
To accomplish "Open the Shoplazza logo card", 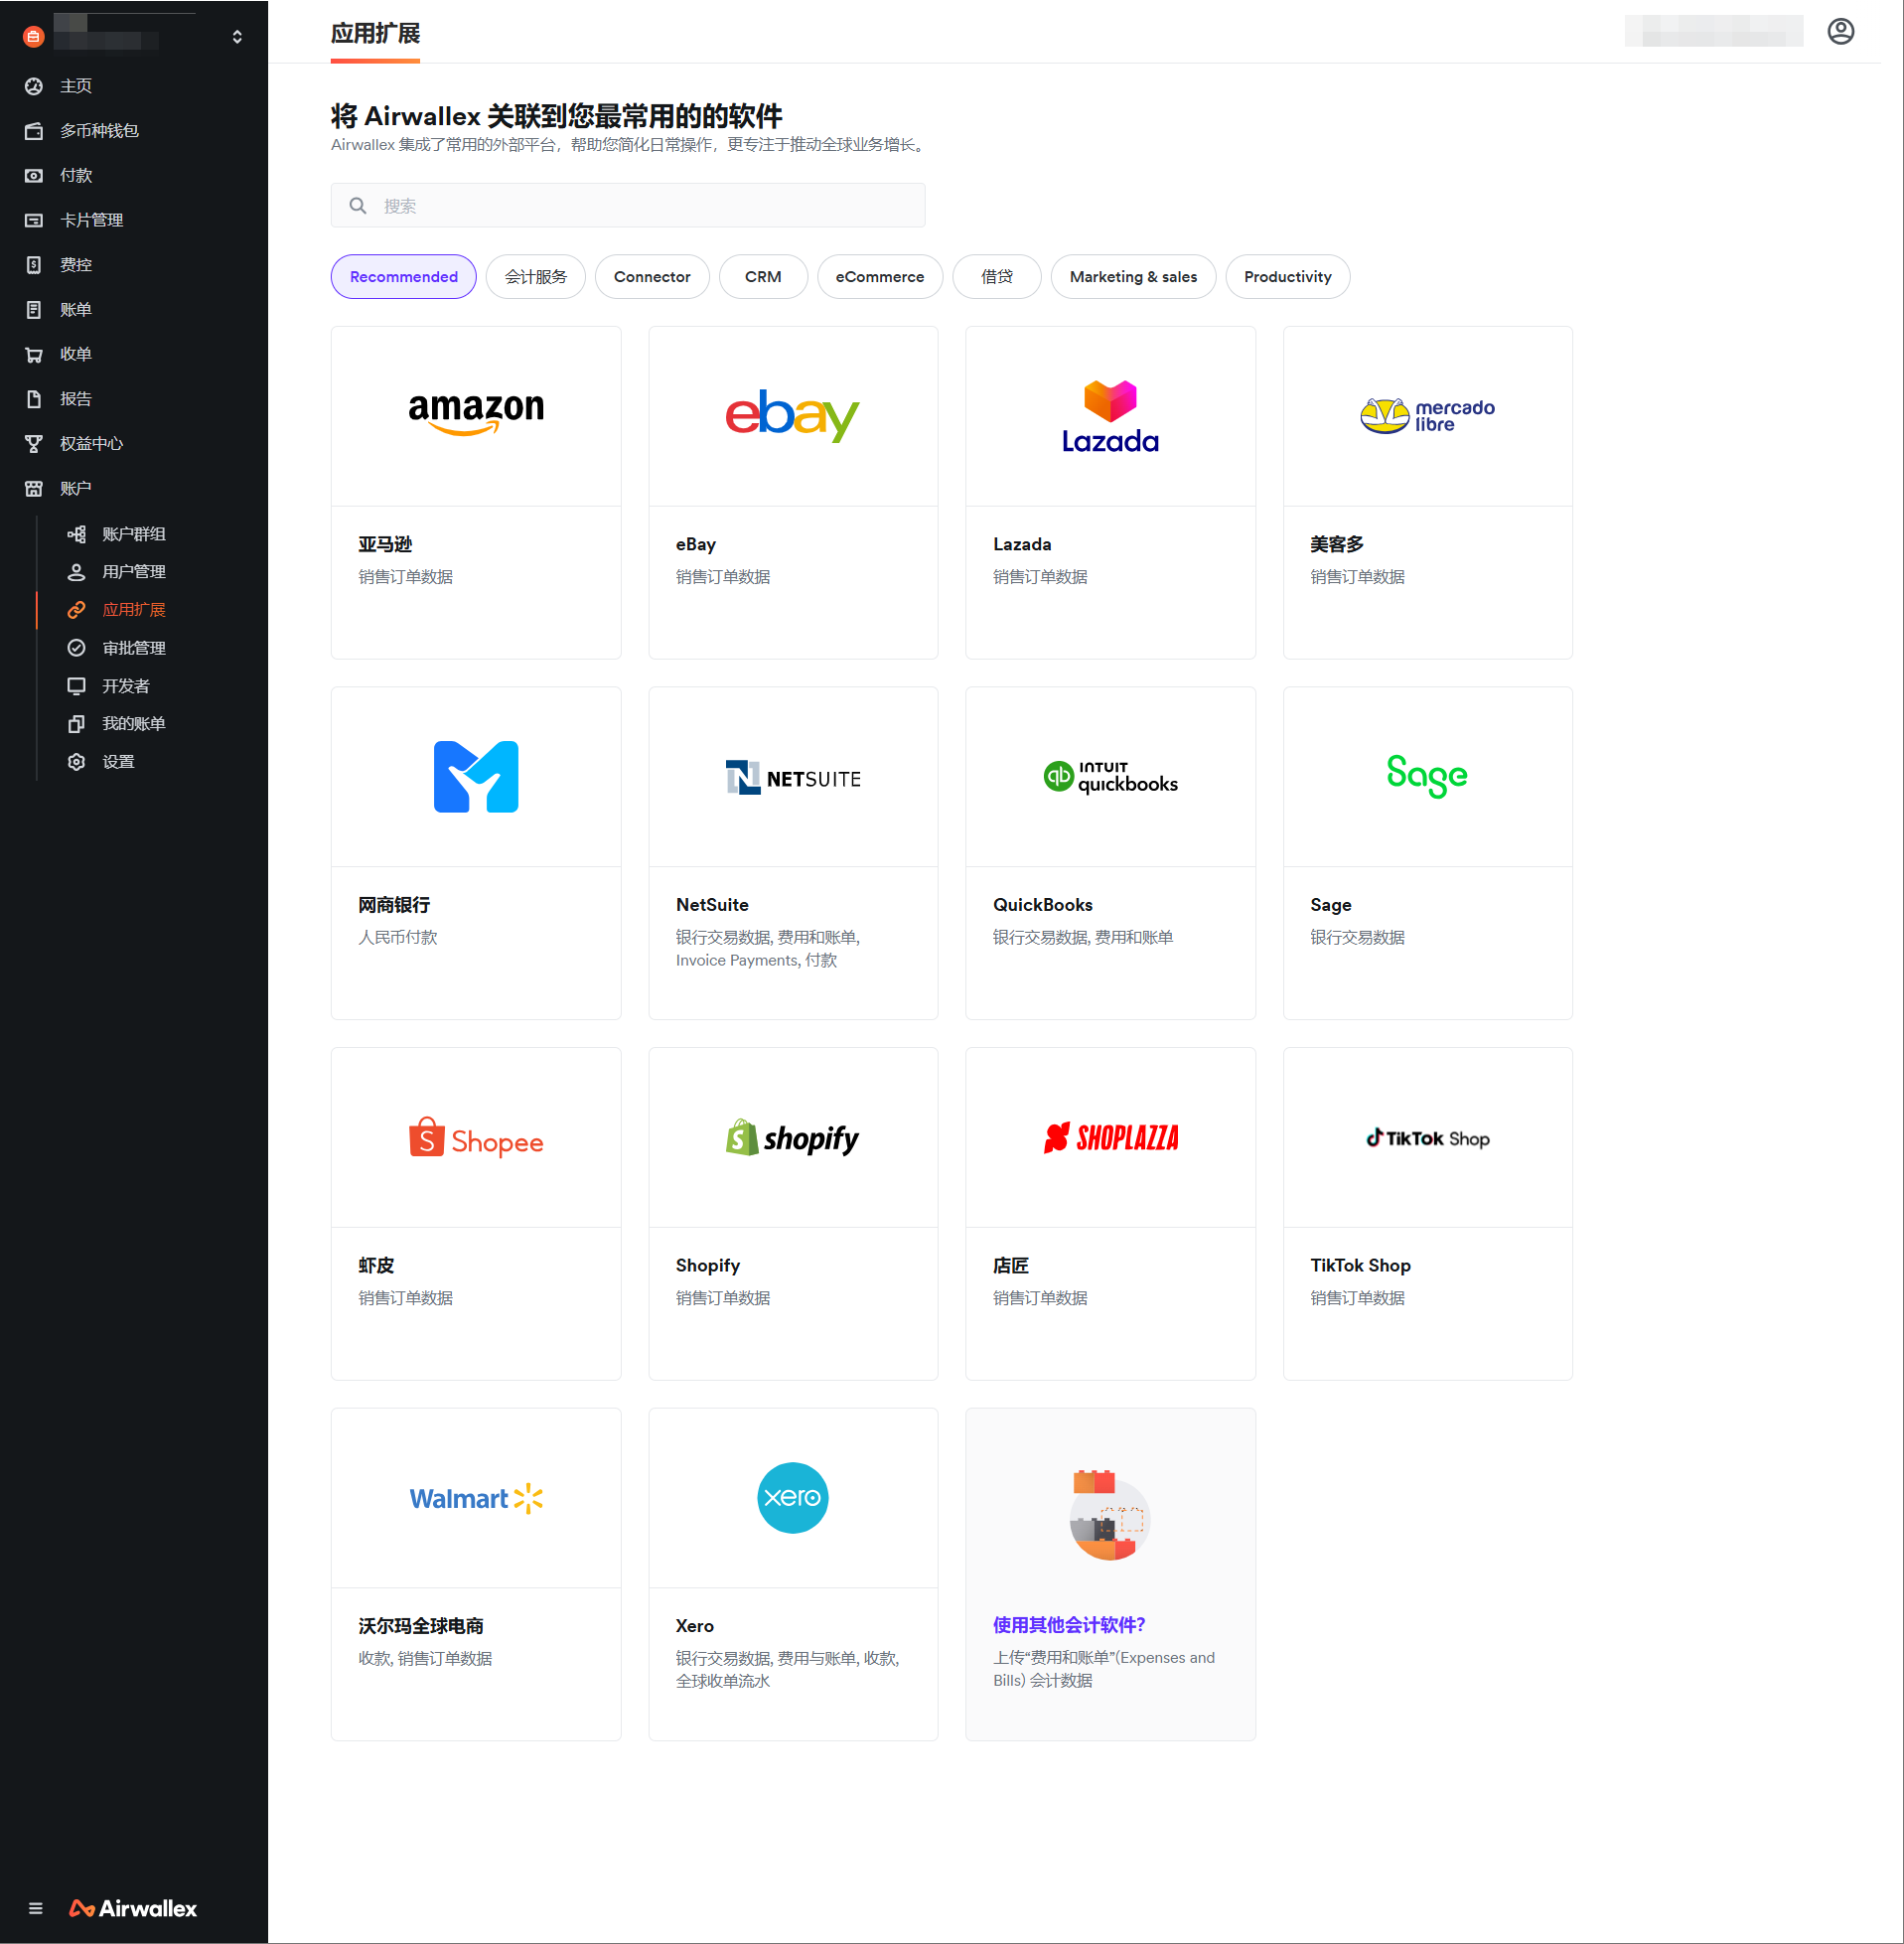I will 1110,1138.
